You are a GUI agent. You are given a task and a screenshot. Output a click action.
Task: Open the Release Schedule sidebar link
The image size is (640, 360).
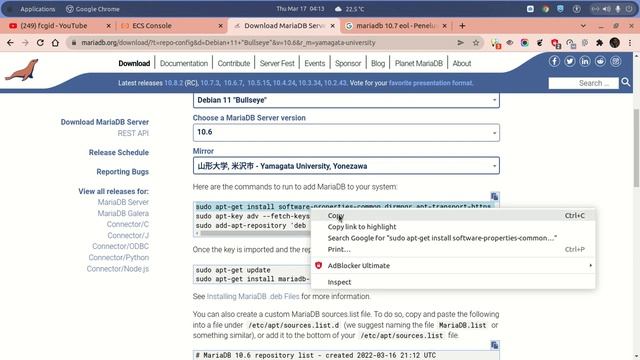tap(119, 152)
